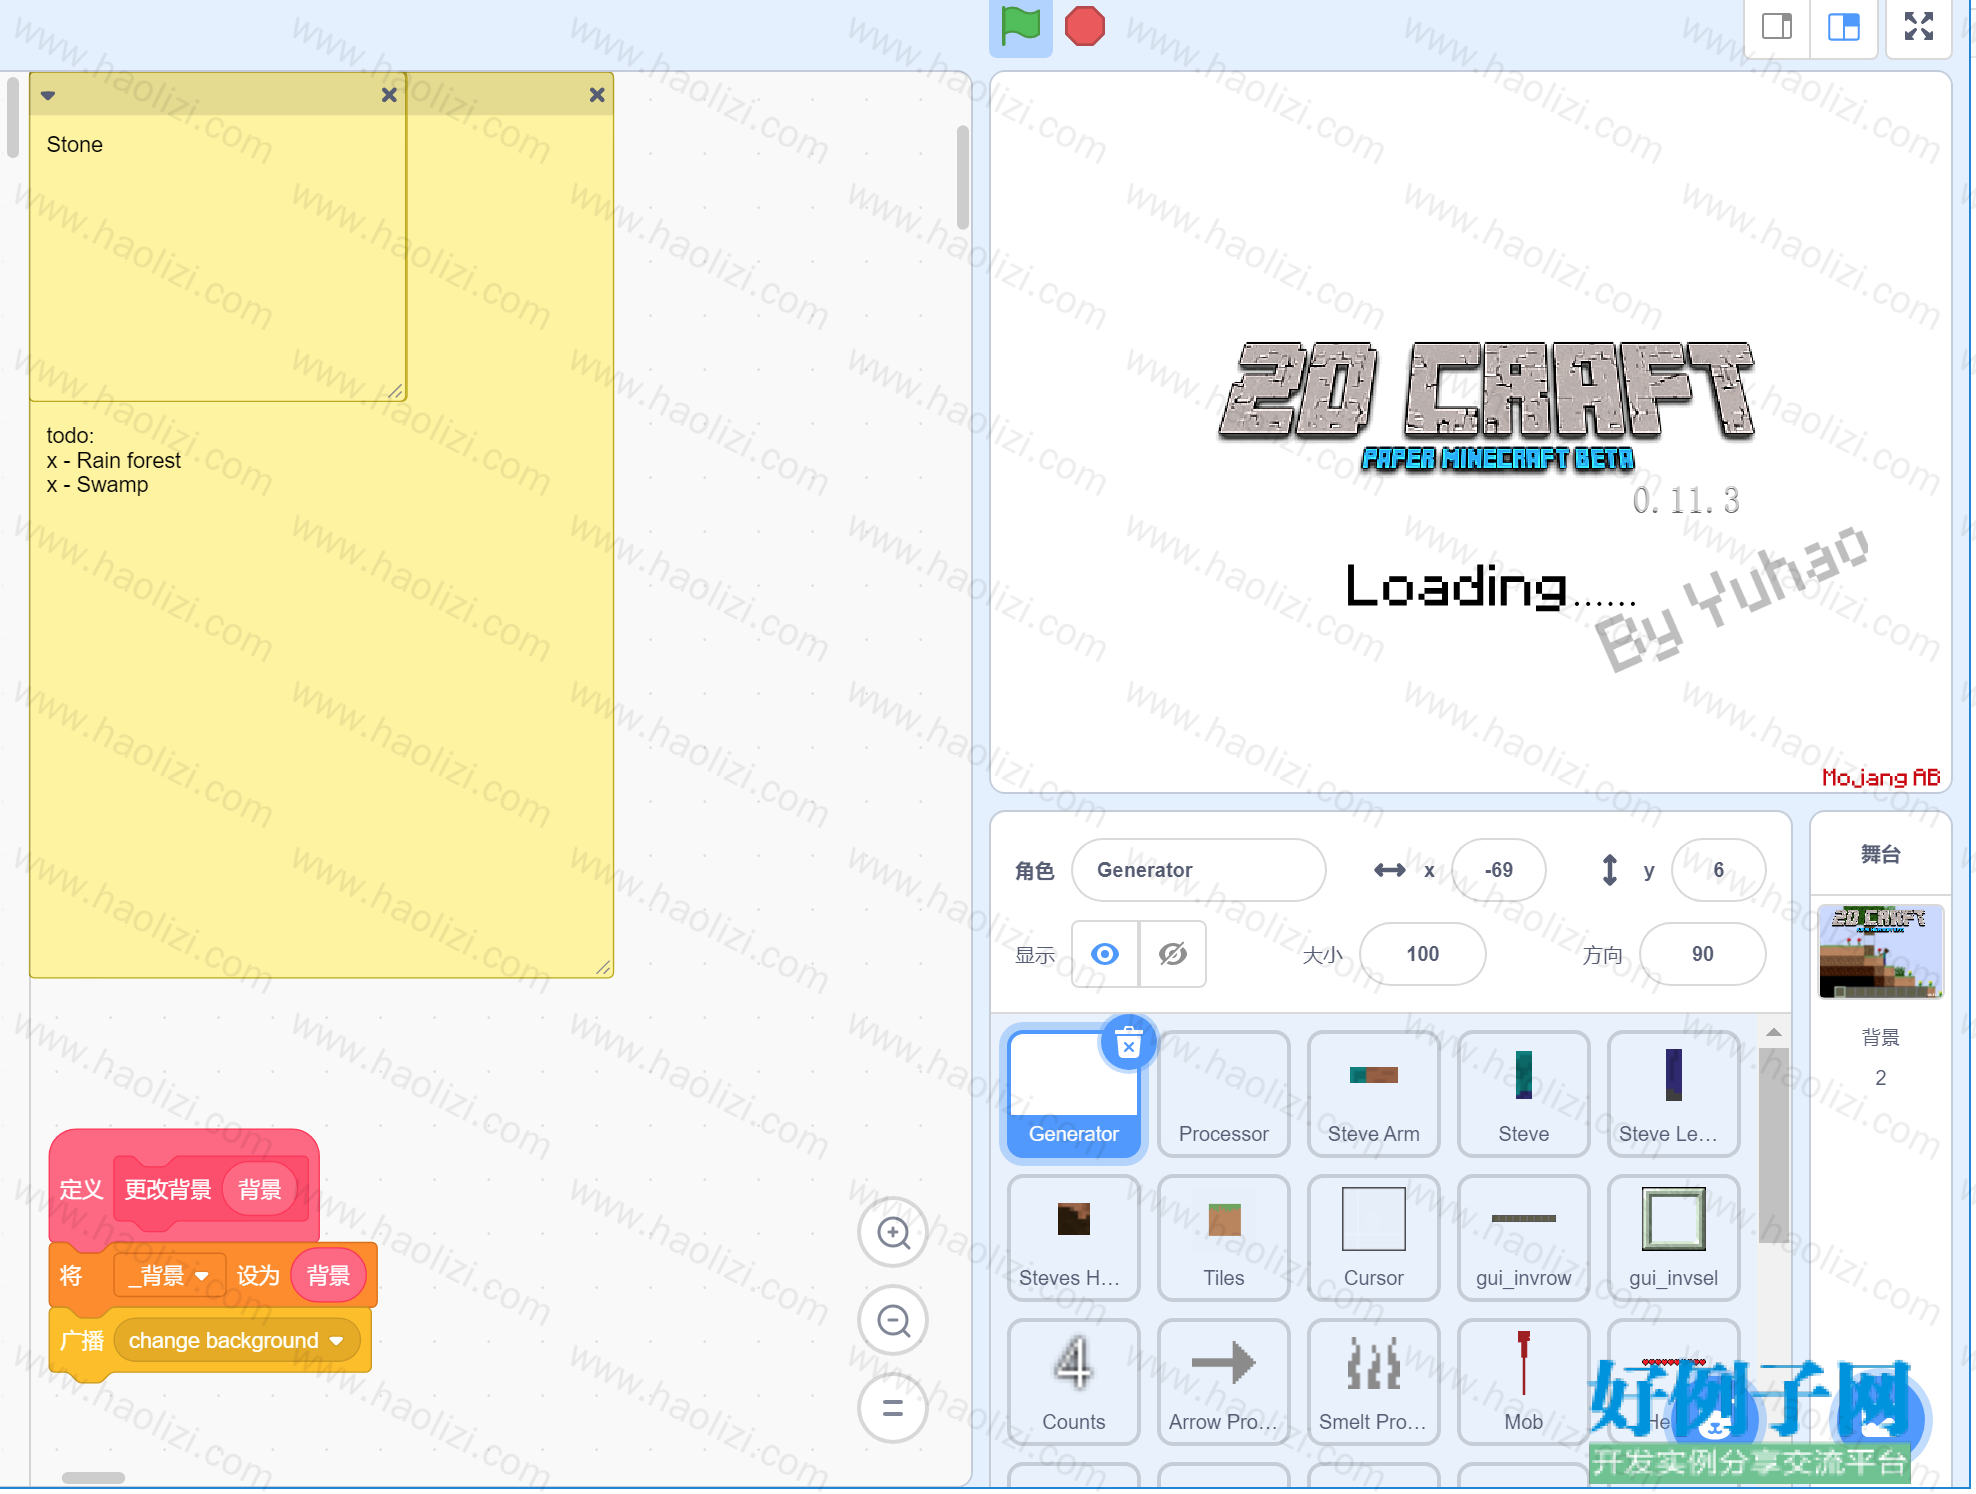
Task: Click the 设为 block's 背景 value slot
Action: [329, 1276]
